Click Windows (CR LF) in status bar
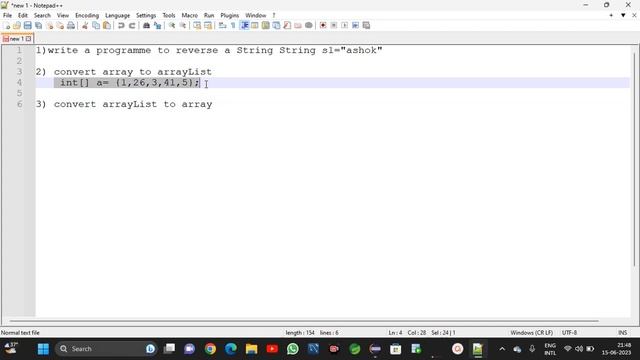The height and width of the screenshot is (360, 640). 531,333
